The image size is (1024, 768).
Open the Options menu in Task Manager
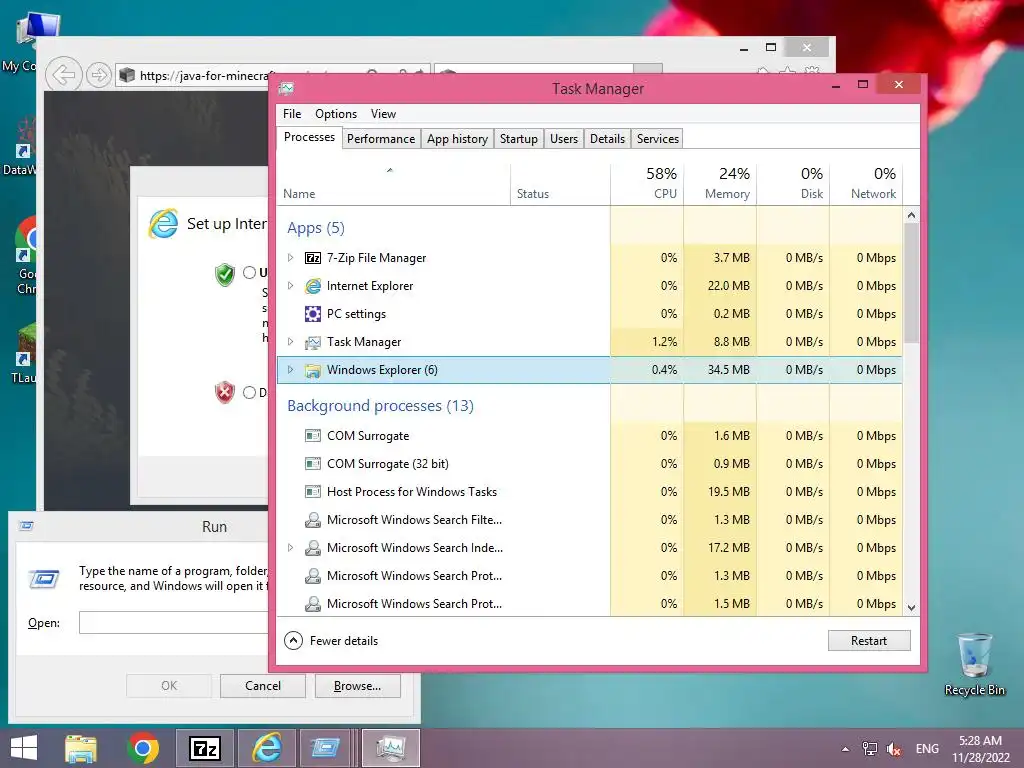point(336,114)
